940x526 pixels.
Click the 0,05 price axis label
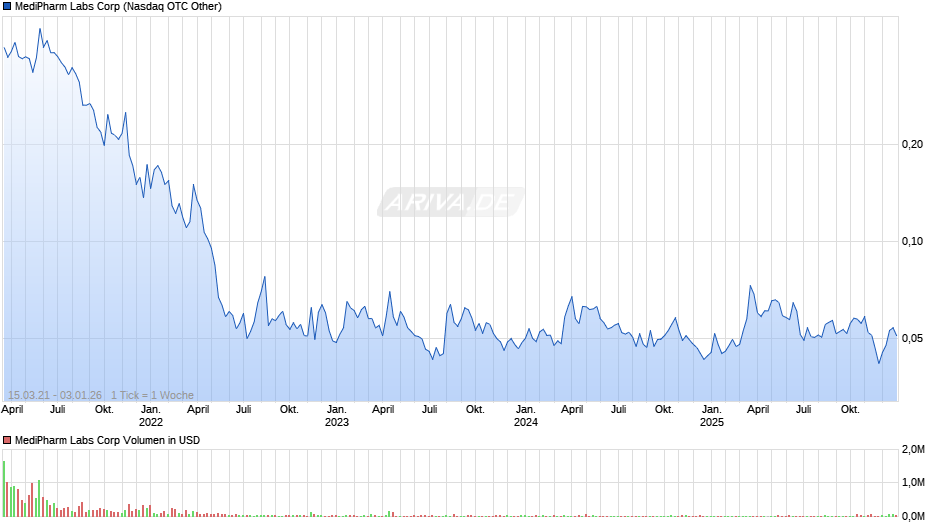[x=912, y=338]
